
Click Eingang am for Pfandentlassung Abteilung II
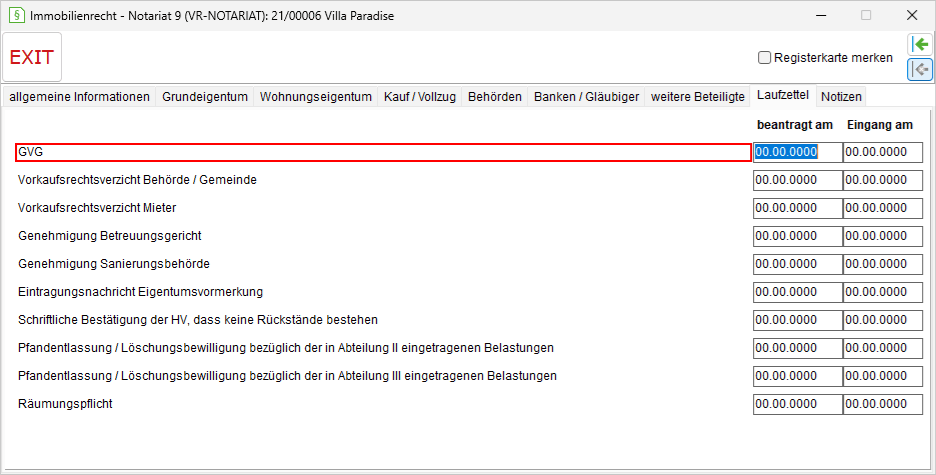pyautogui.click(x=883, y=348)
